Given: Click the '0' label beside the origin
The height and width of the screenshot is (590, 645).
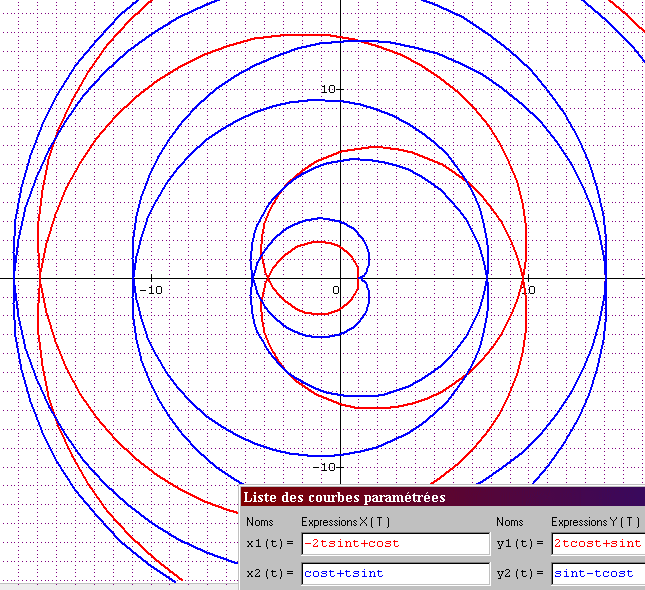Looking at the screenshot, I should (x=335, y=290).
